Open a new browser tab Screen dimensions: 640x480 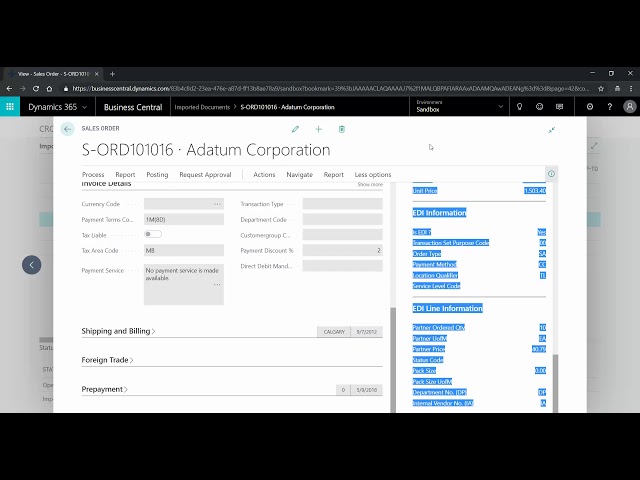112,74
